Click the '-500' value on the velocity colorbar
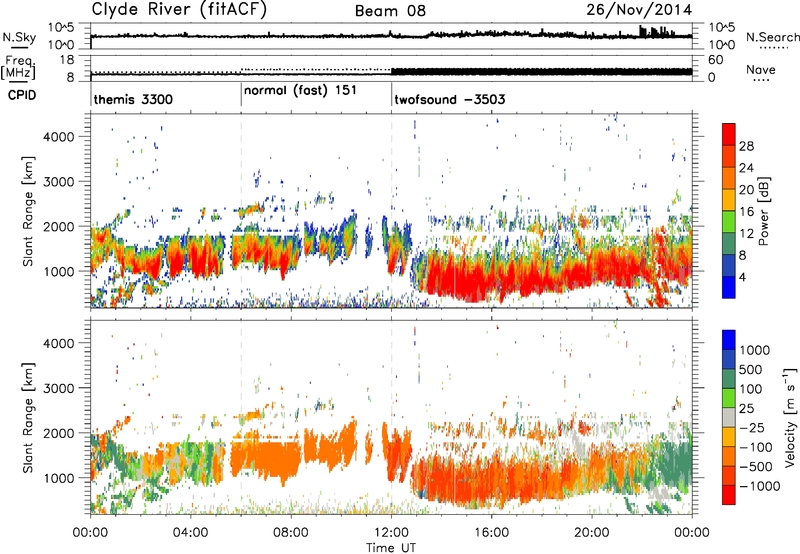The height and width of the screenshot is (554, 800). 755,467
